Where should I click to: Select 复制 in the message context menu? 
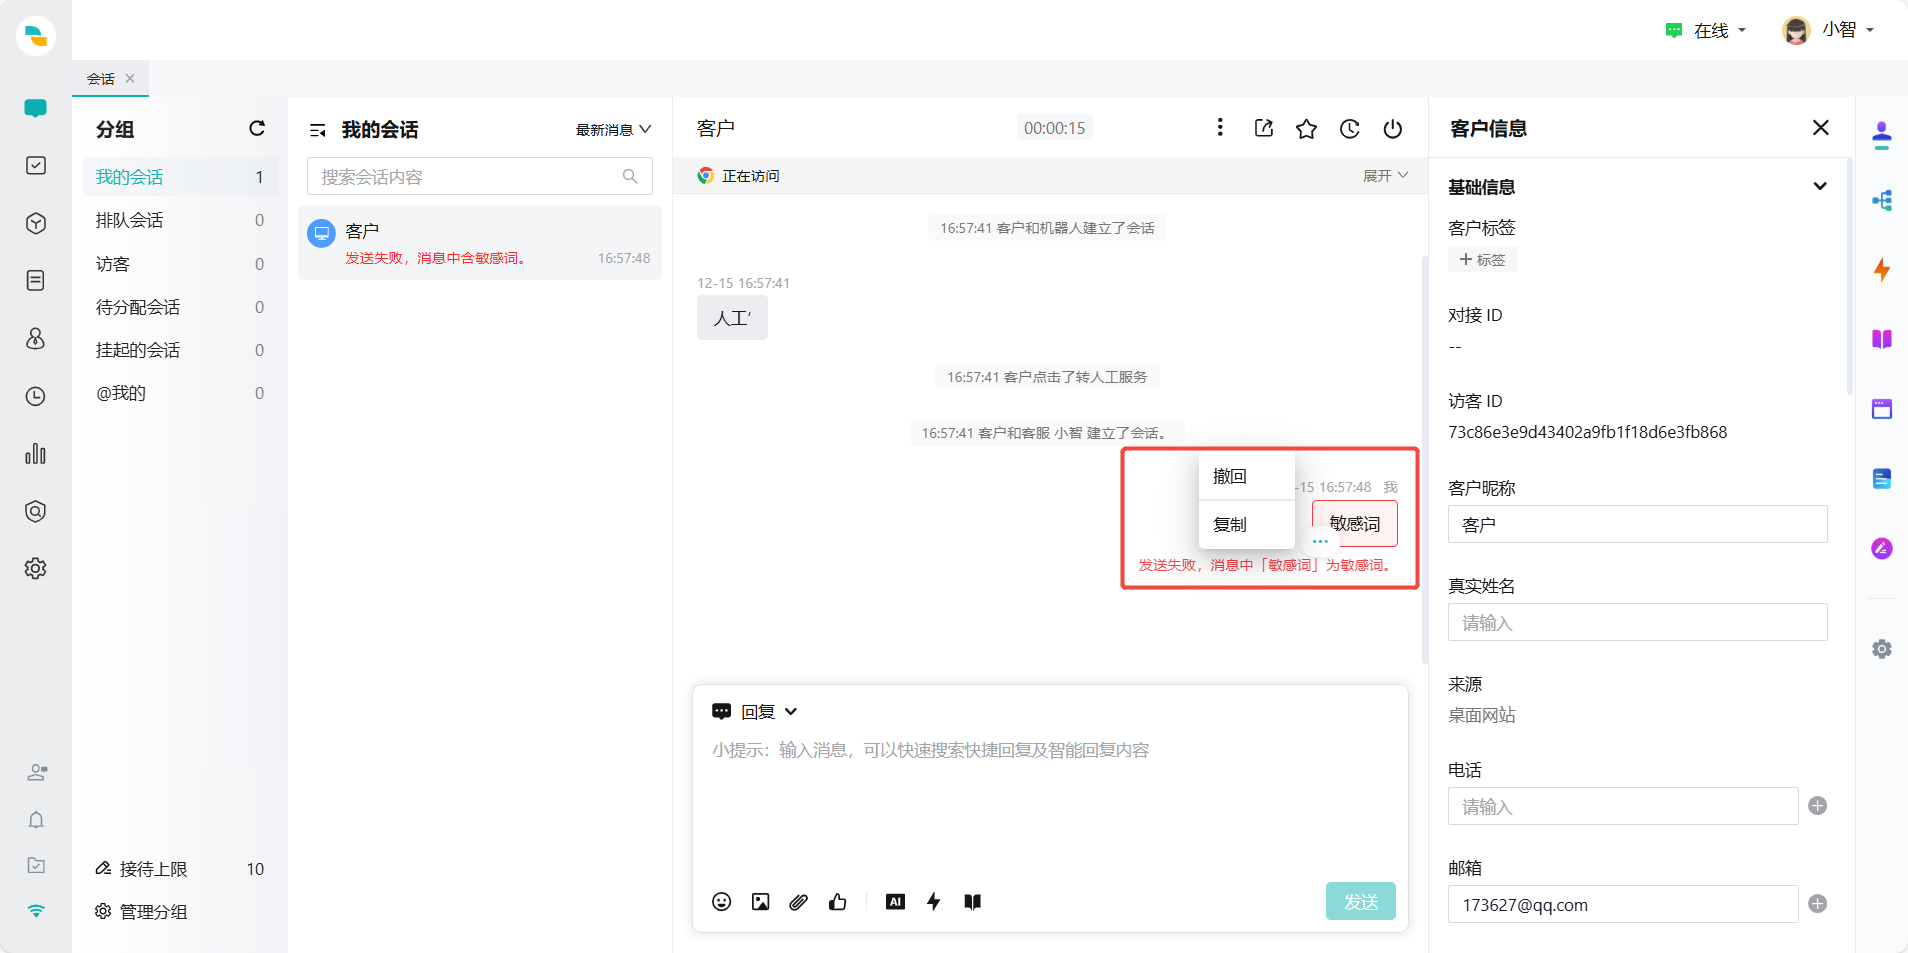[1230, 525]
